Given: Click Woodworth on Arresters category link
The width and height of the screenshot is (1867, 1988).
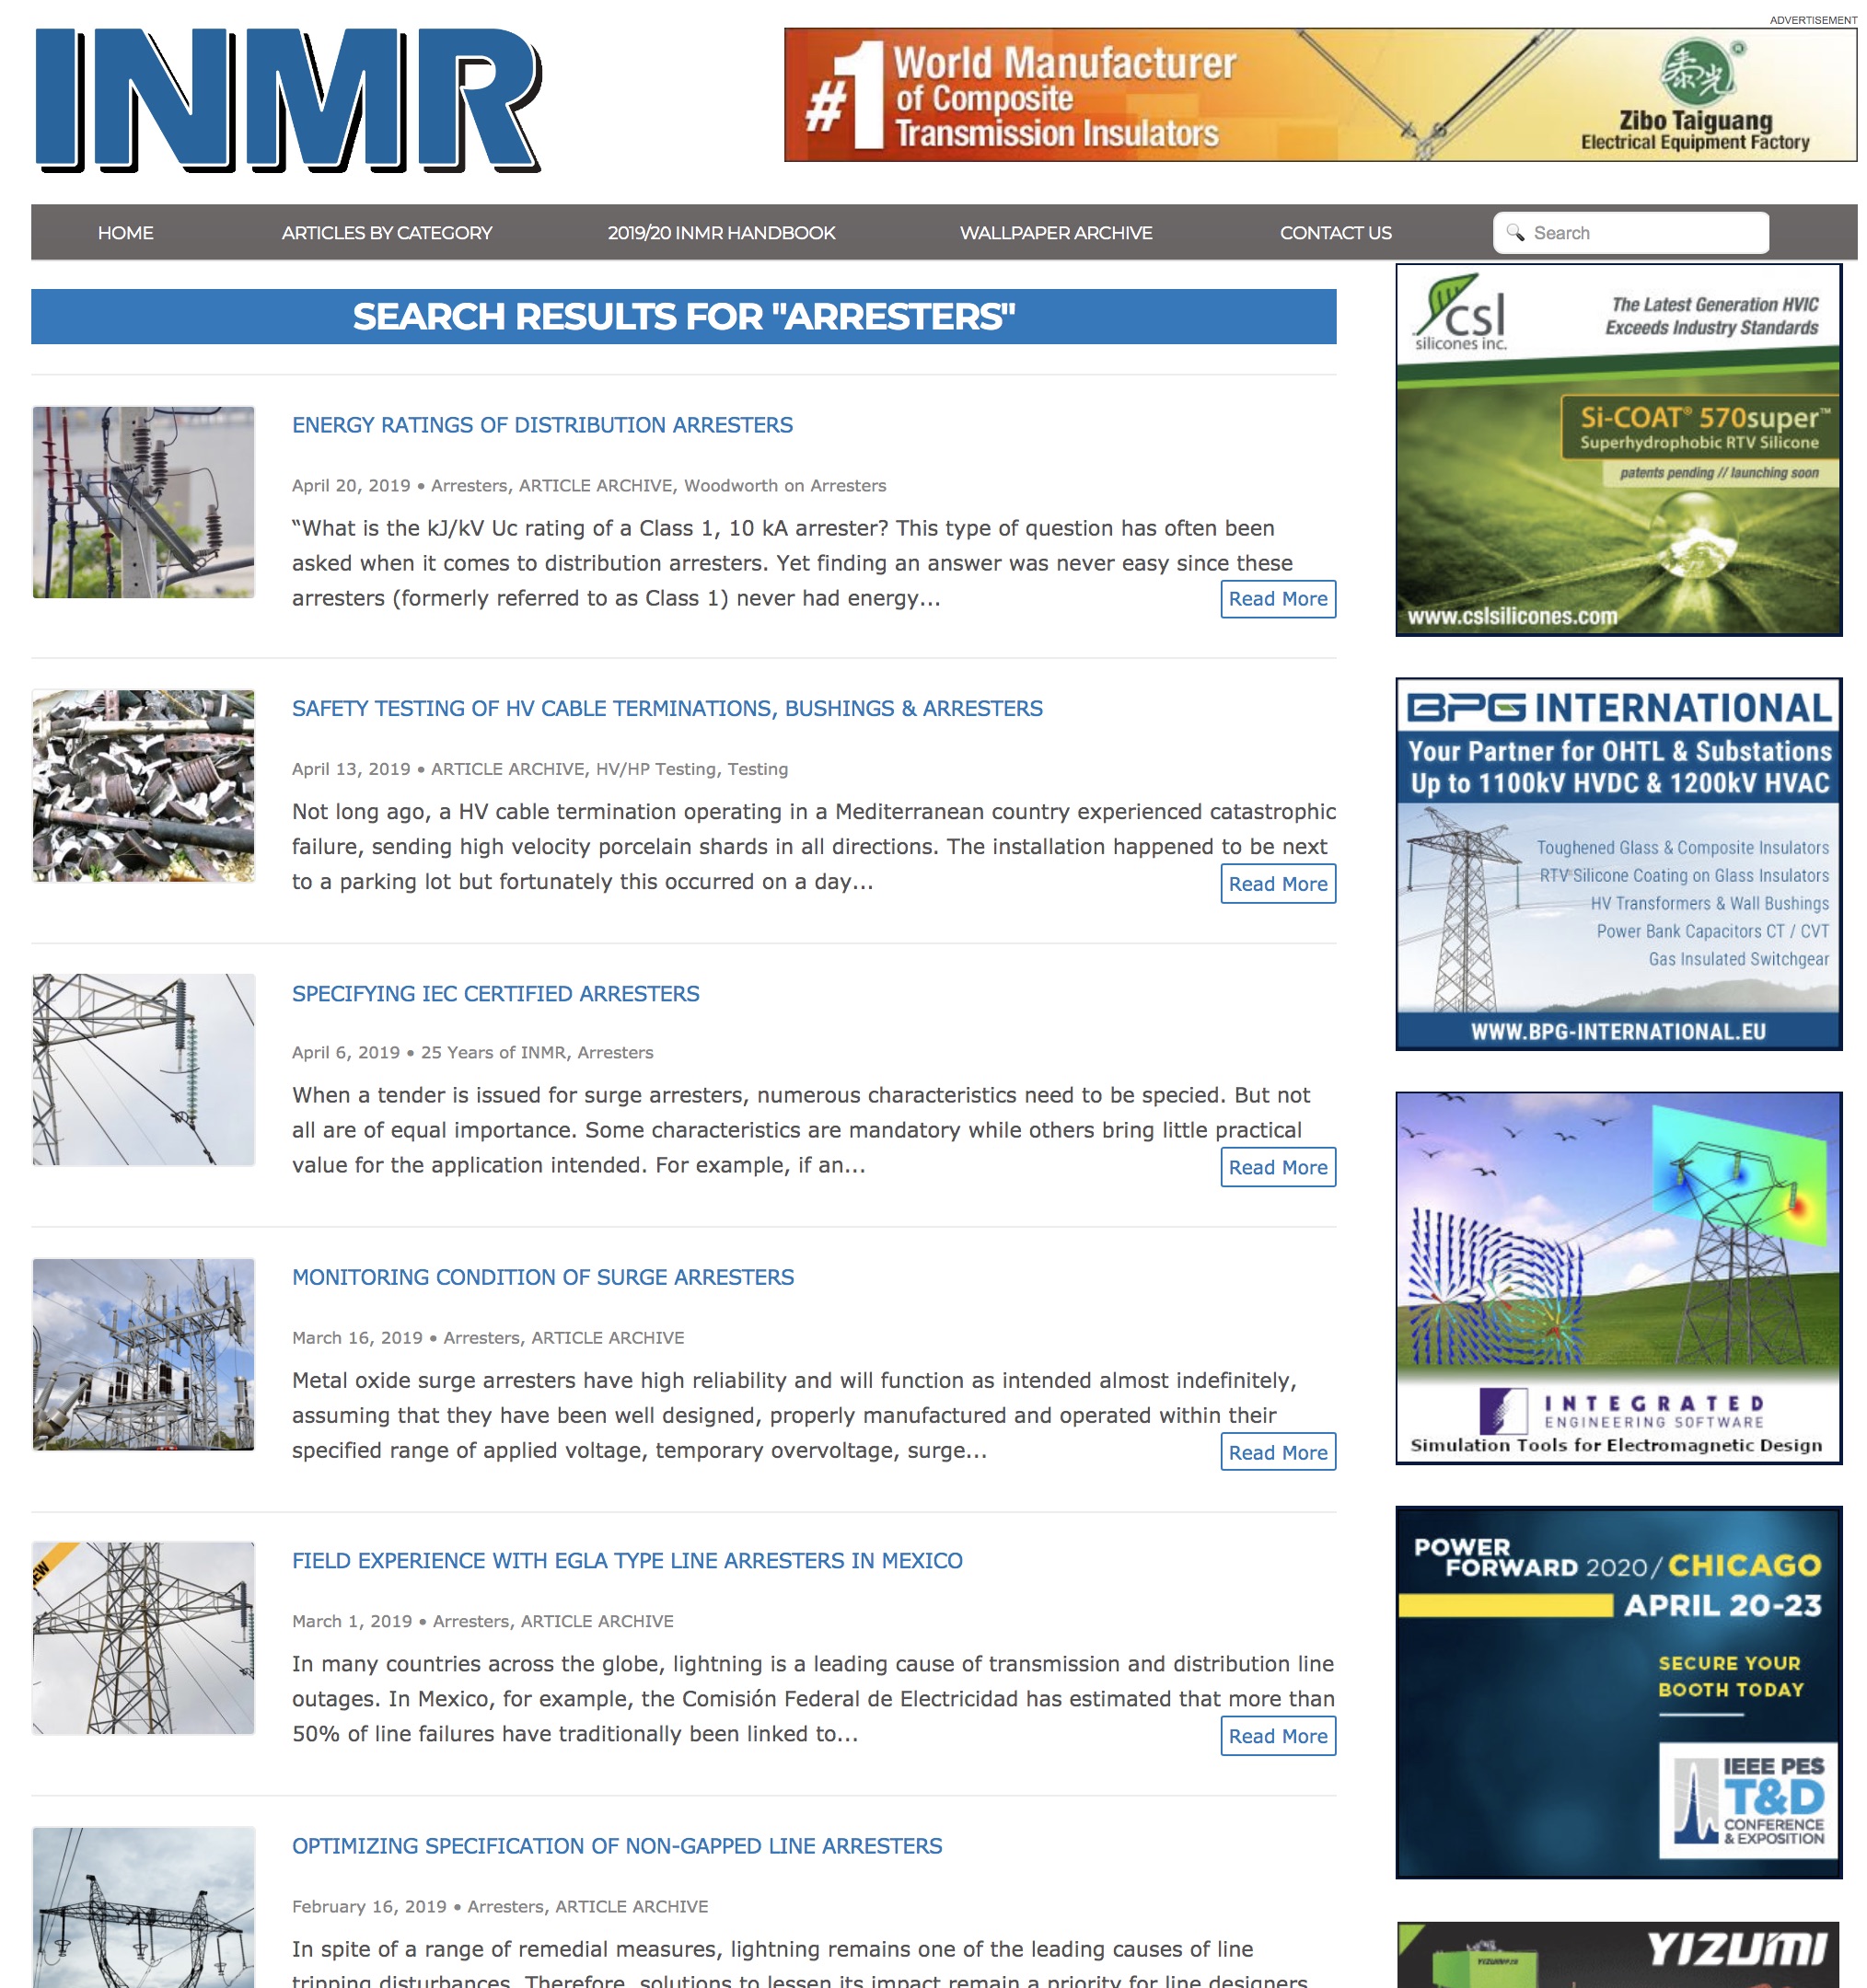Looking at the screenshot, I should point(785,486).
